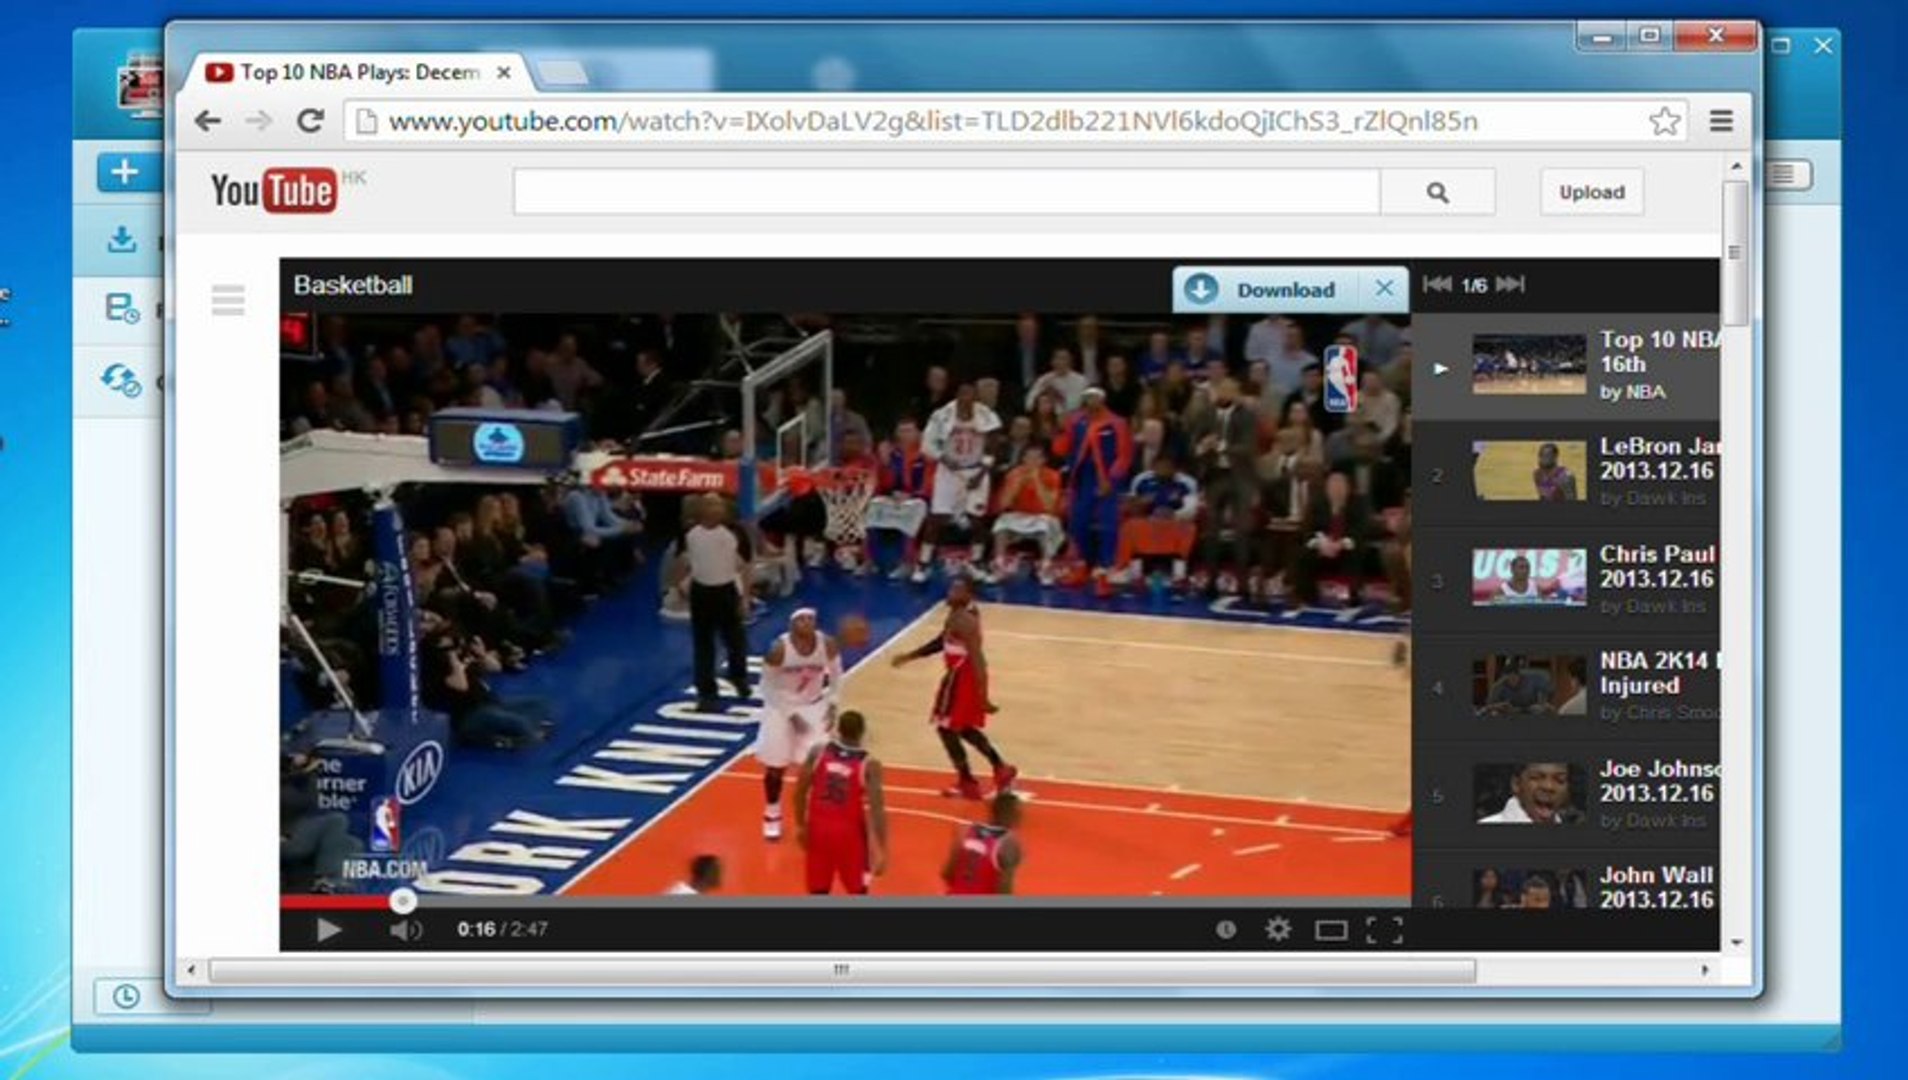Open the sync/convert icon in the sidebar

120,380
